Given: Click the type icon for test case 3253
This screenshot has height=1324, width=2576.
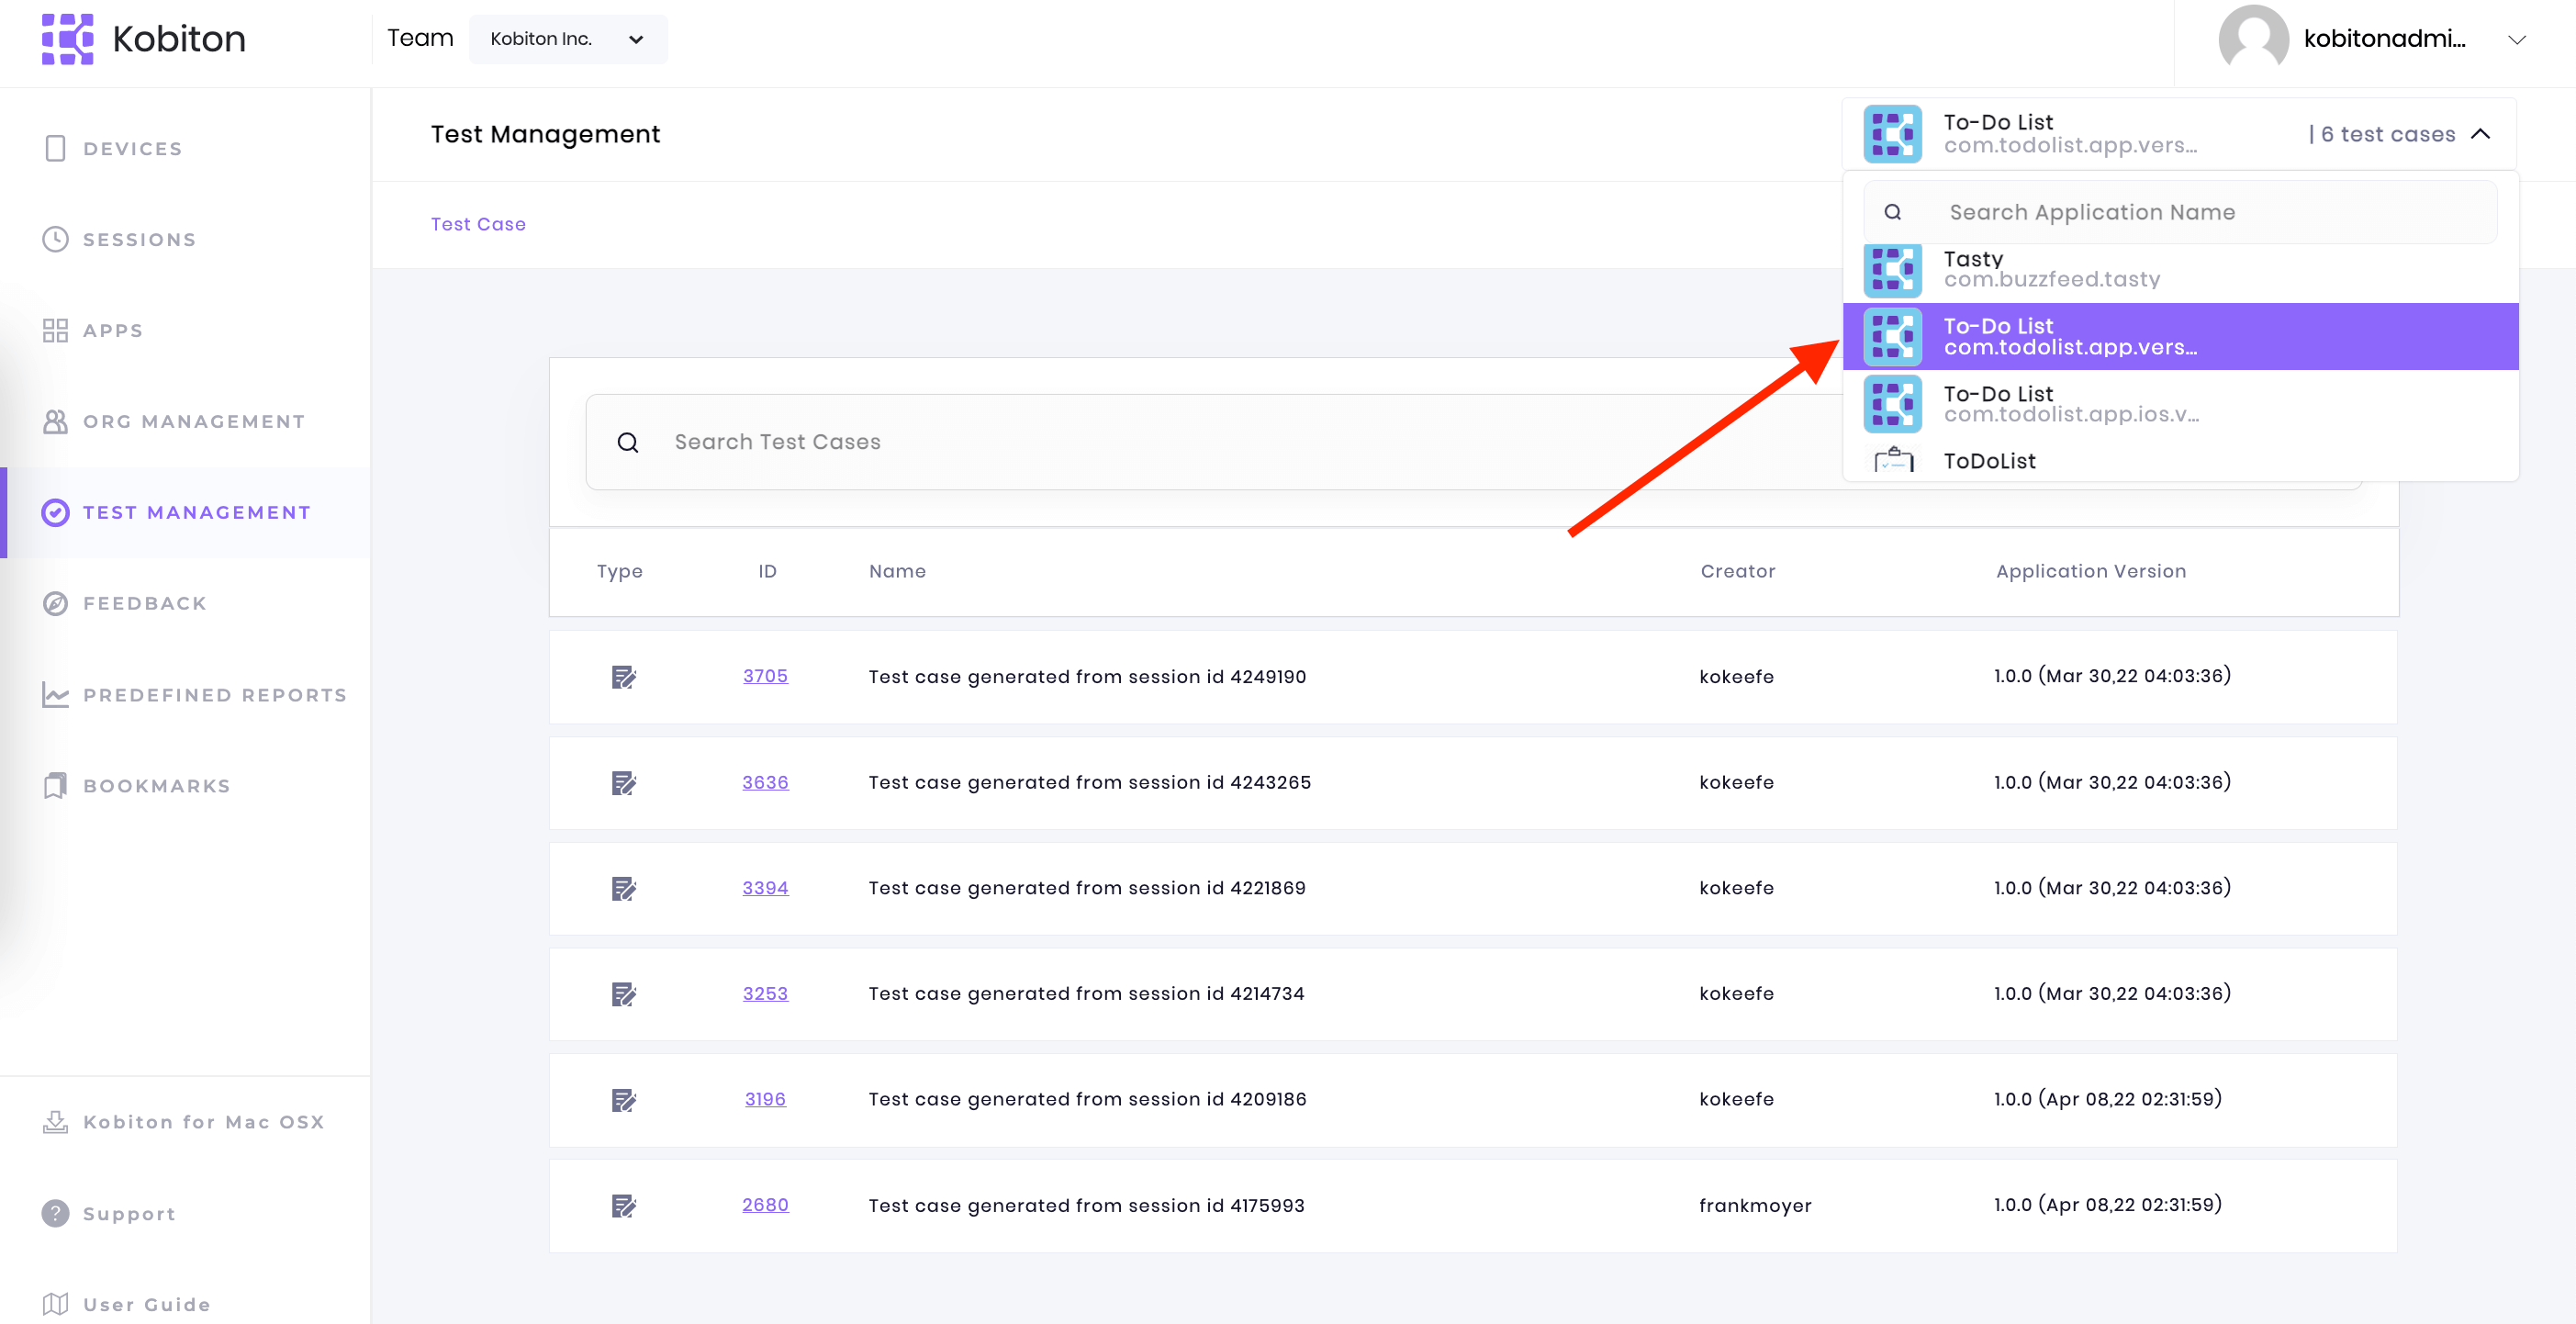Looking at the screenshot, I should pos(623,994).
